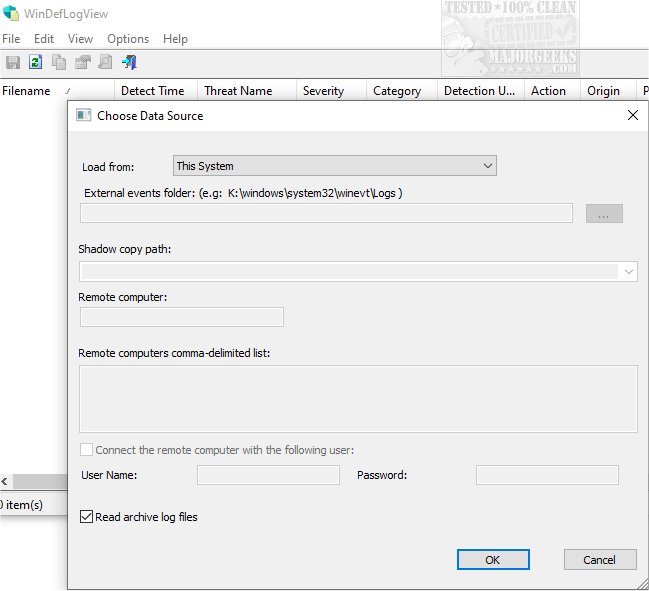Toggle Connect the remote computer with user checkbox
Viewport: 649px width, 591px height.
point(86,450)
